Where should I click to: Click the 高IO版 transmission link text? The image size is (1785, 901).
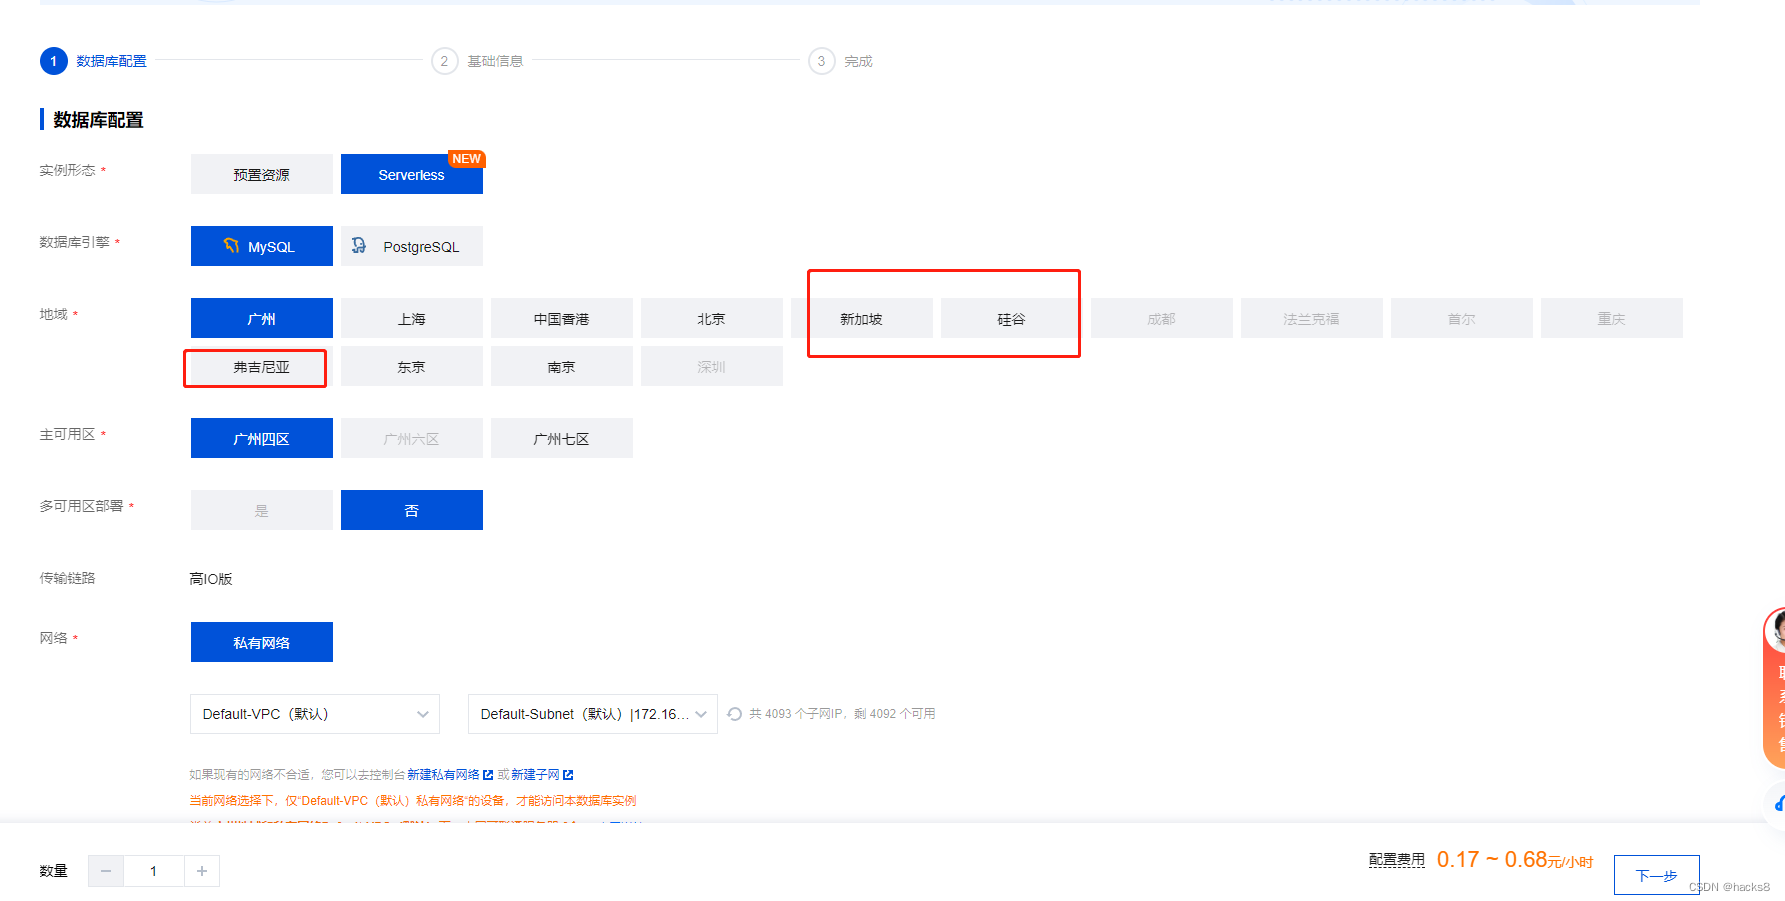click(x=211, y=579)
